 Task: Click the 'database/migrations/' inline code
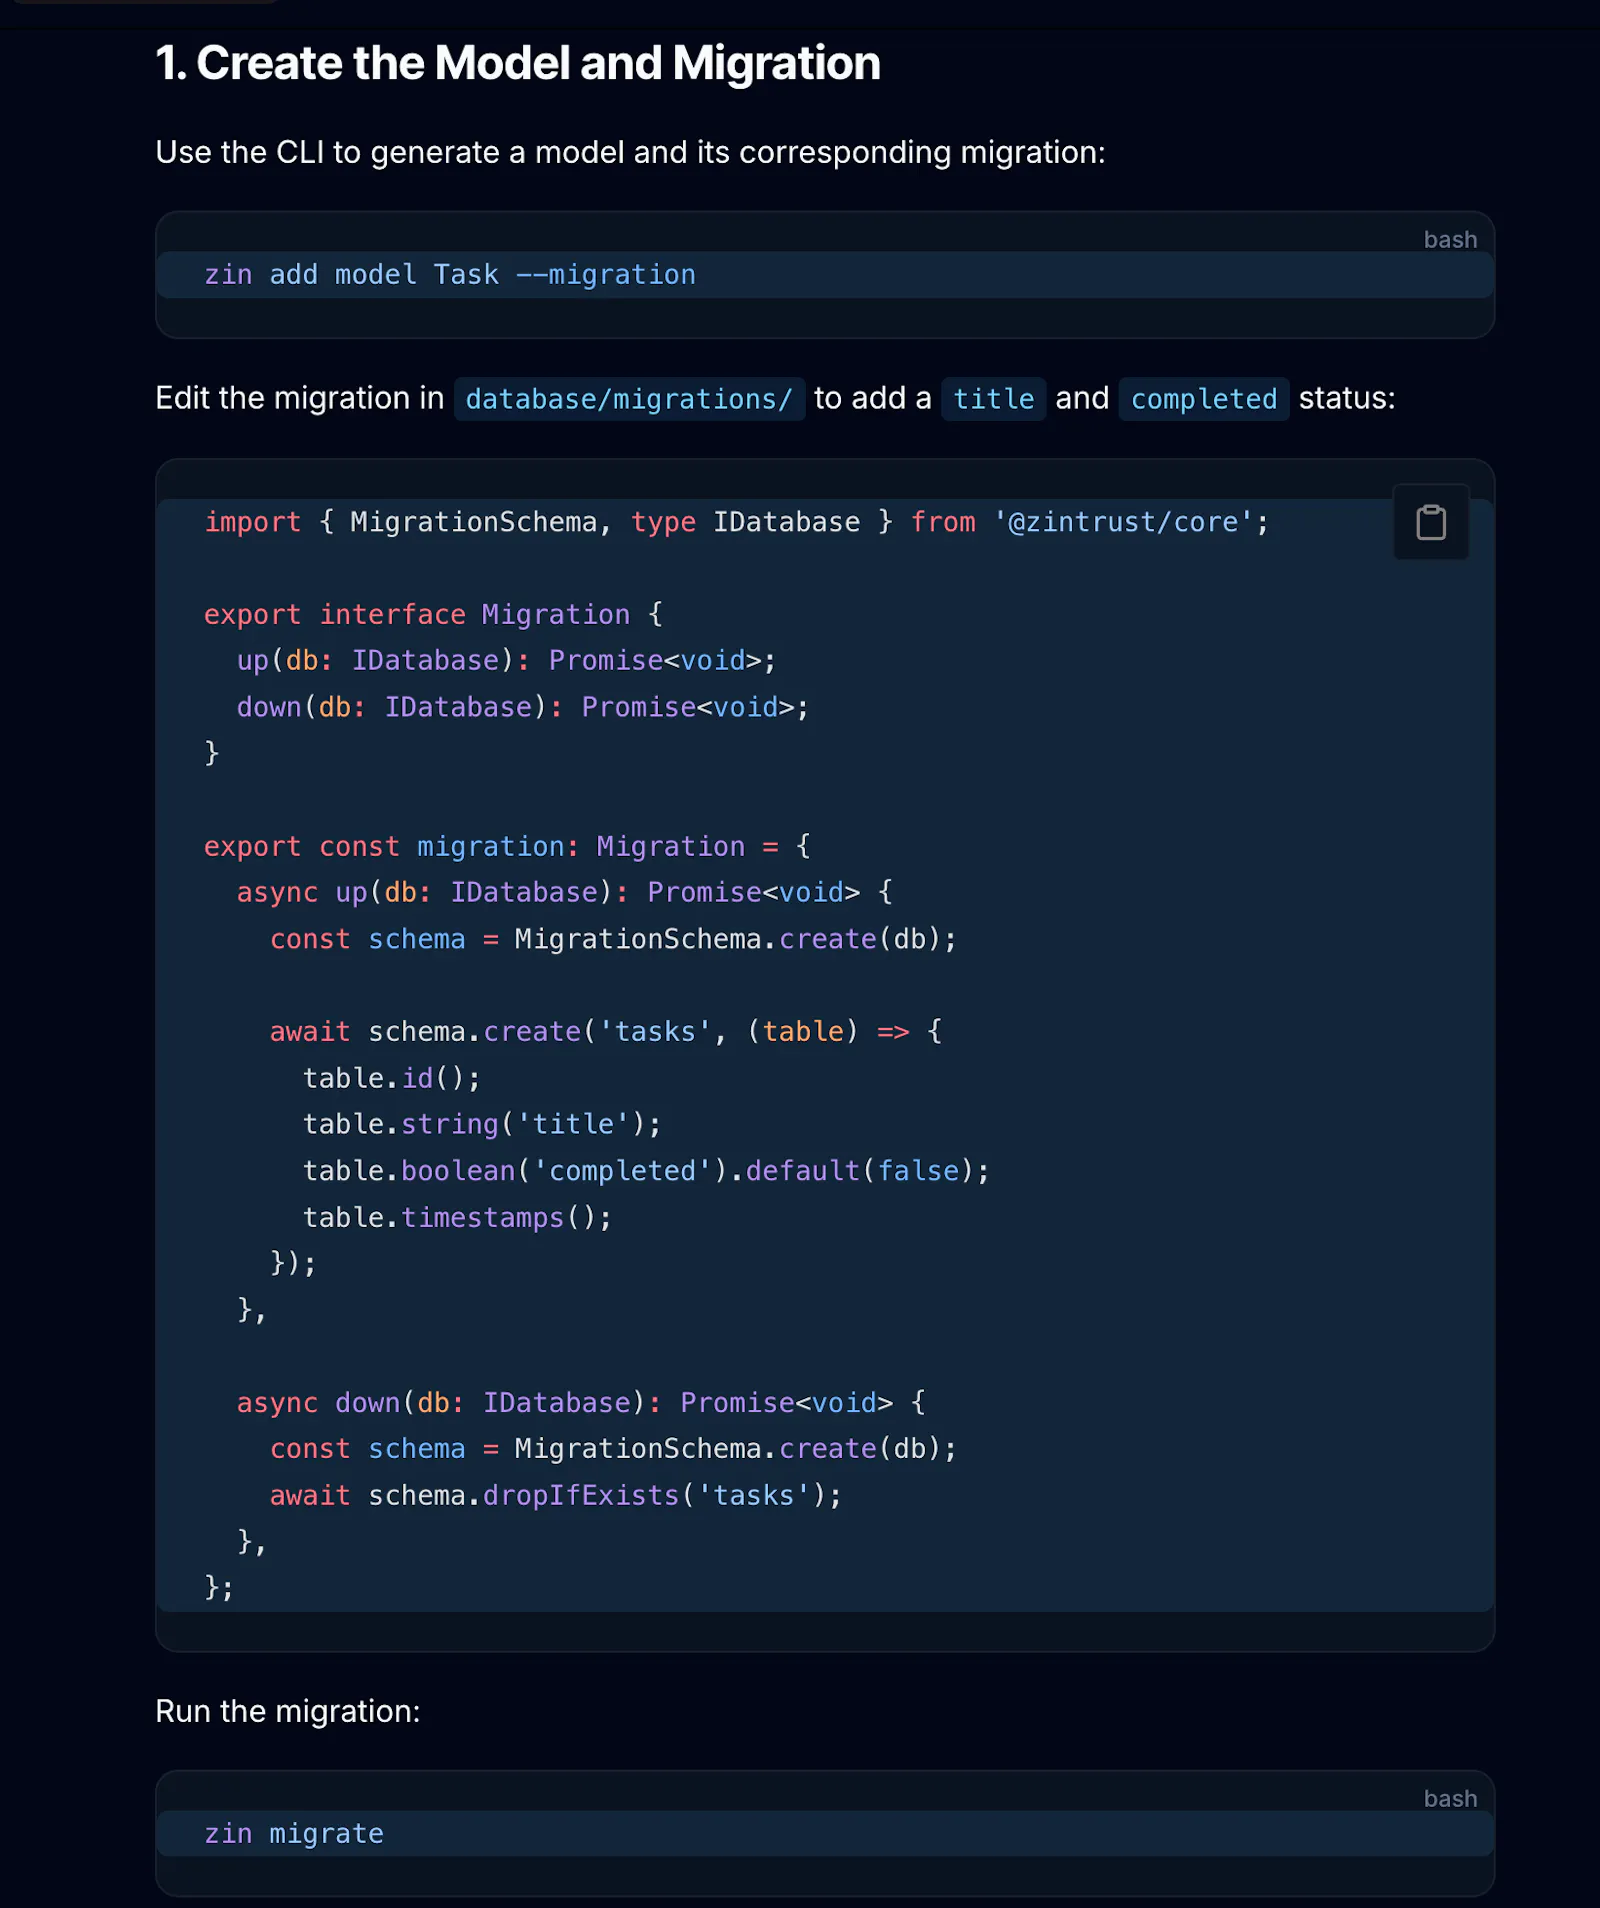629,399
